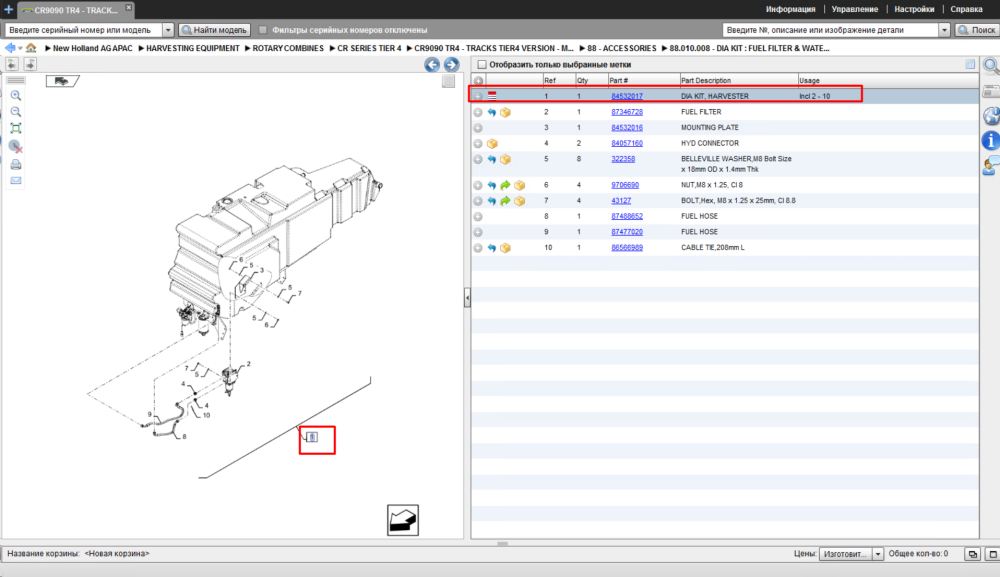Select the 88 - ACCESSORIES breadcrumb
This screenshot has height=577, width=1000.
pyautogui.click(x=622, y=48)
